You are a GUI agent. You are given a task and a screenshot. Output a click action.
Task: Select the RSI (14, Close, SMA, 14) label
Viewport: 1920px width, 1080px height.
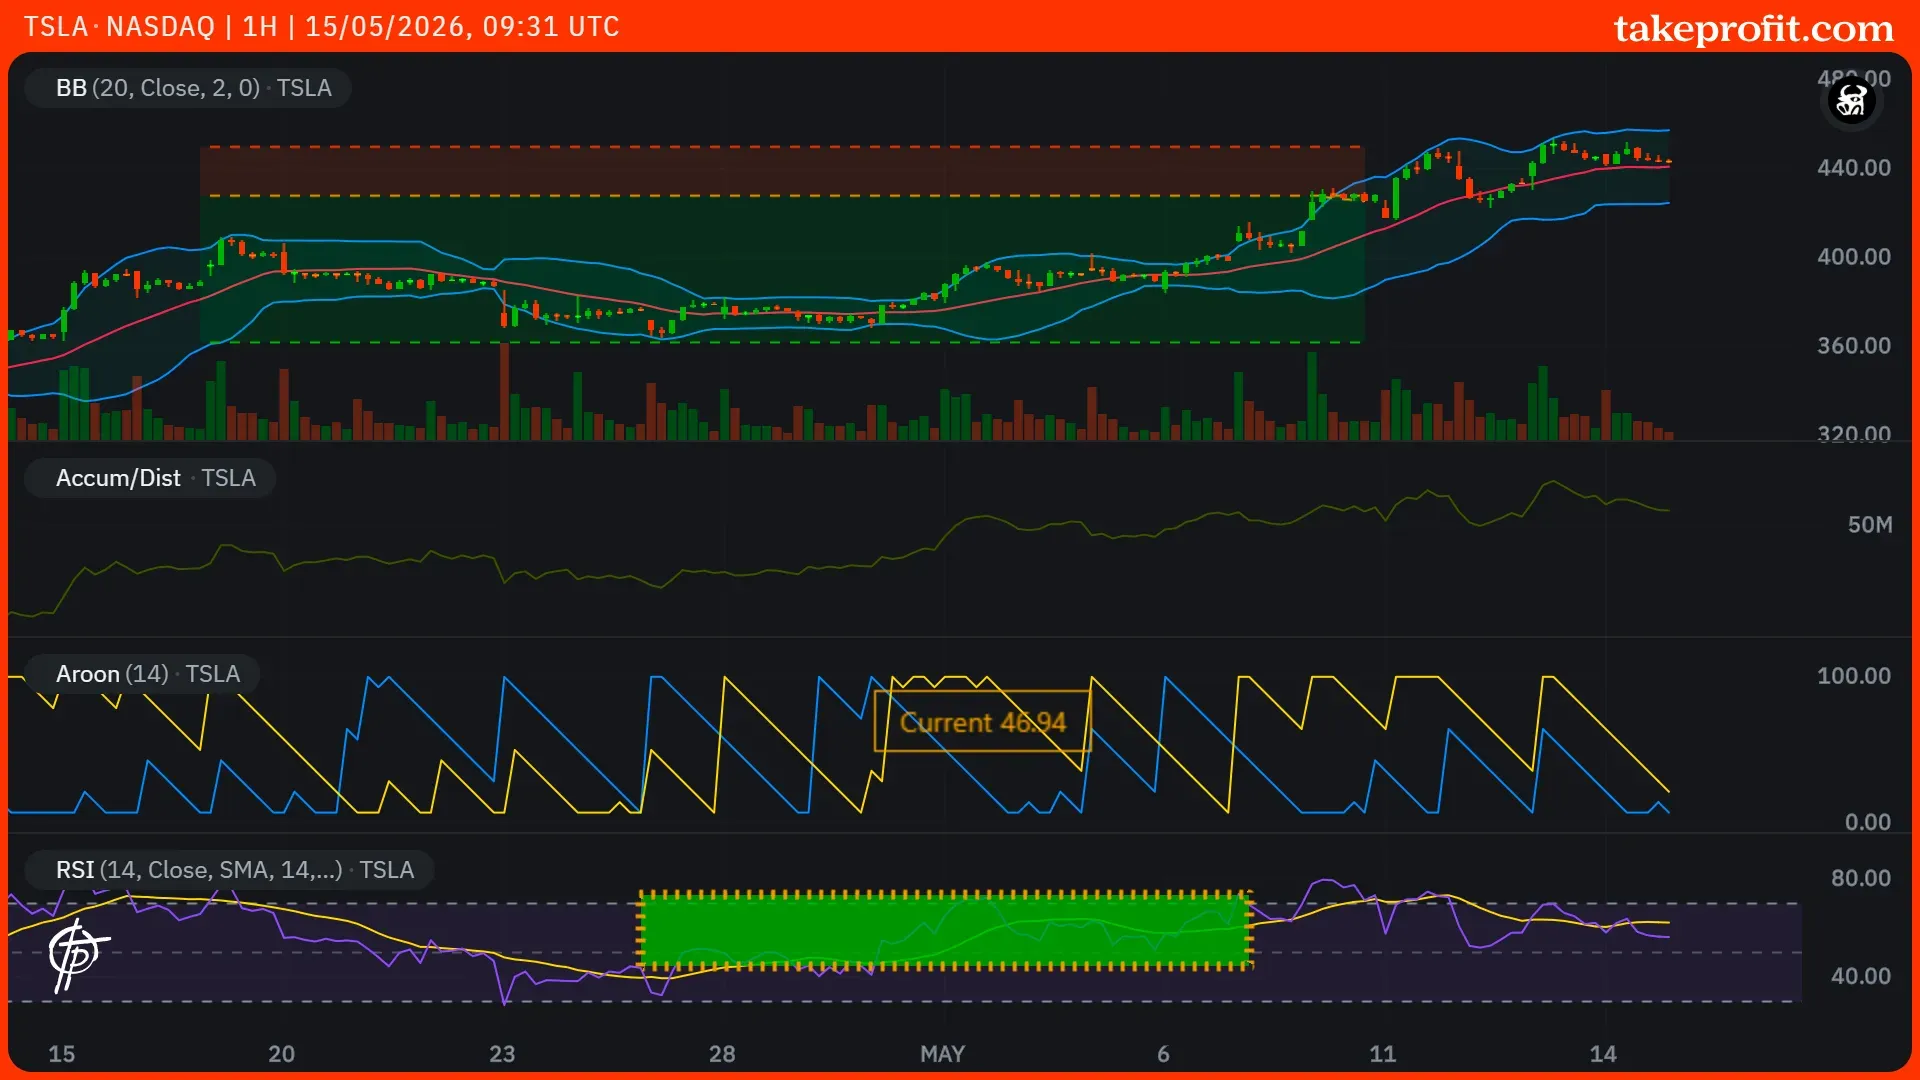tap(229, 870)
